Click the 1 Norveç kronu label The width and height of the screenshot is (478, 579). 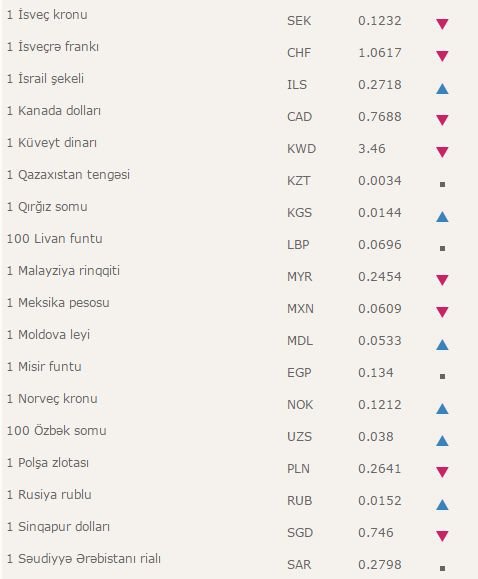click(52, 399)
